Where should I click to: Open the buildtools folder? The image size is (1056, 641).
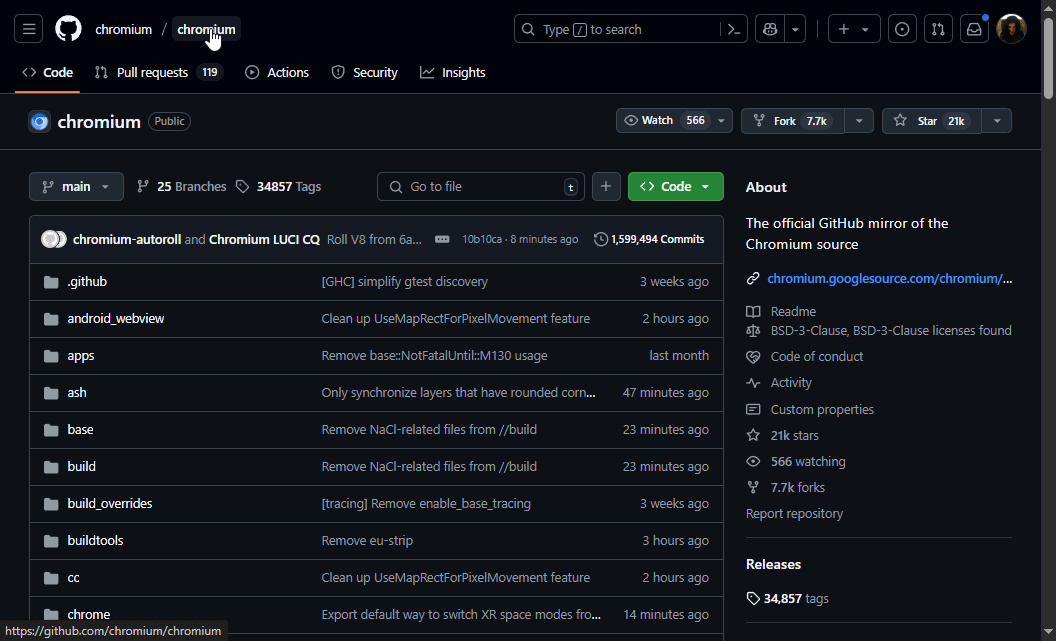pyautogui.click(x=95, y=541)
